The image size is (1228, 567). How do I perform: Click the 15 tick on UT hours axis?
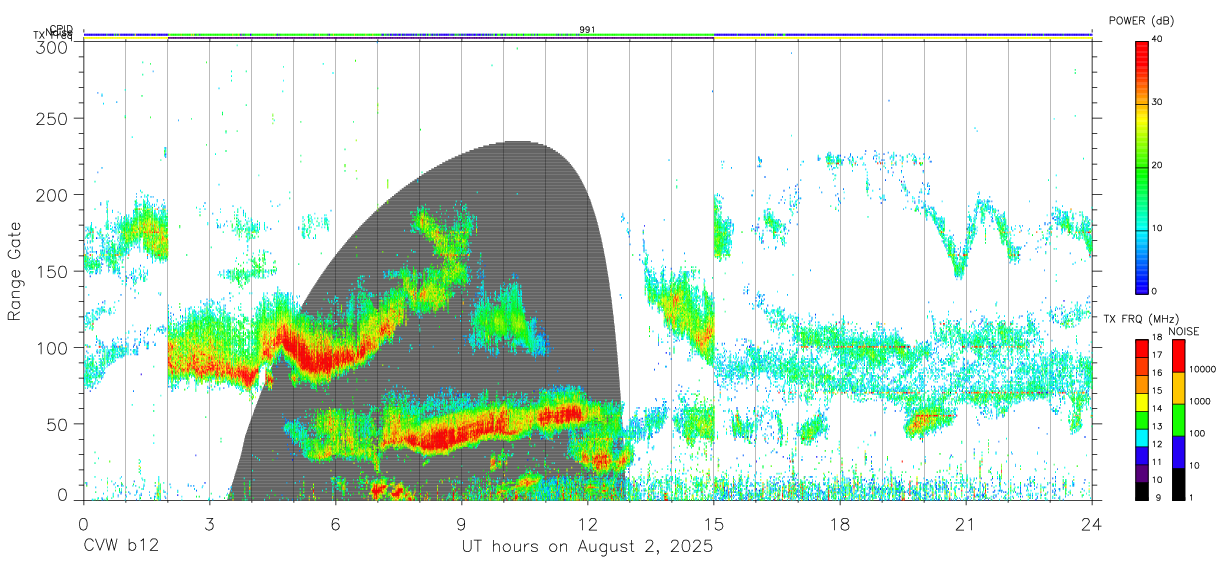(713, 523)
